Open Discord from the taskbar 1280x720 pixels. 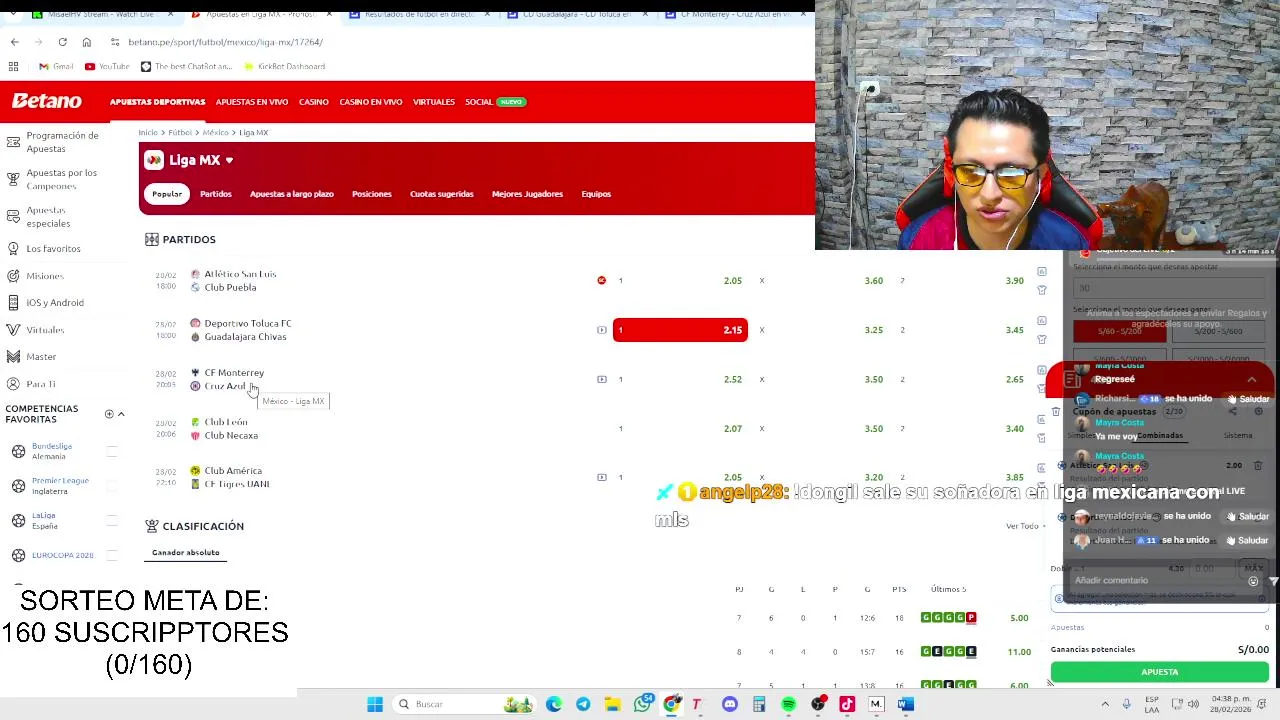(730, 704)
